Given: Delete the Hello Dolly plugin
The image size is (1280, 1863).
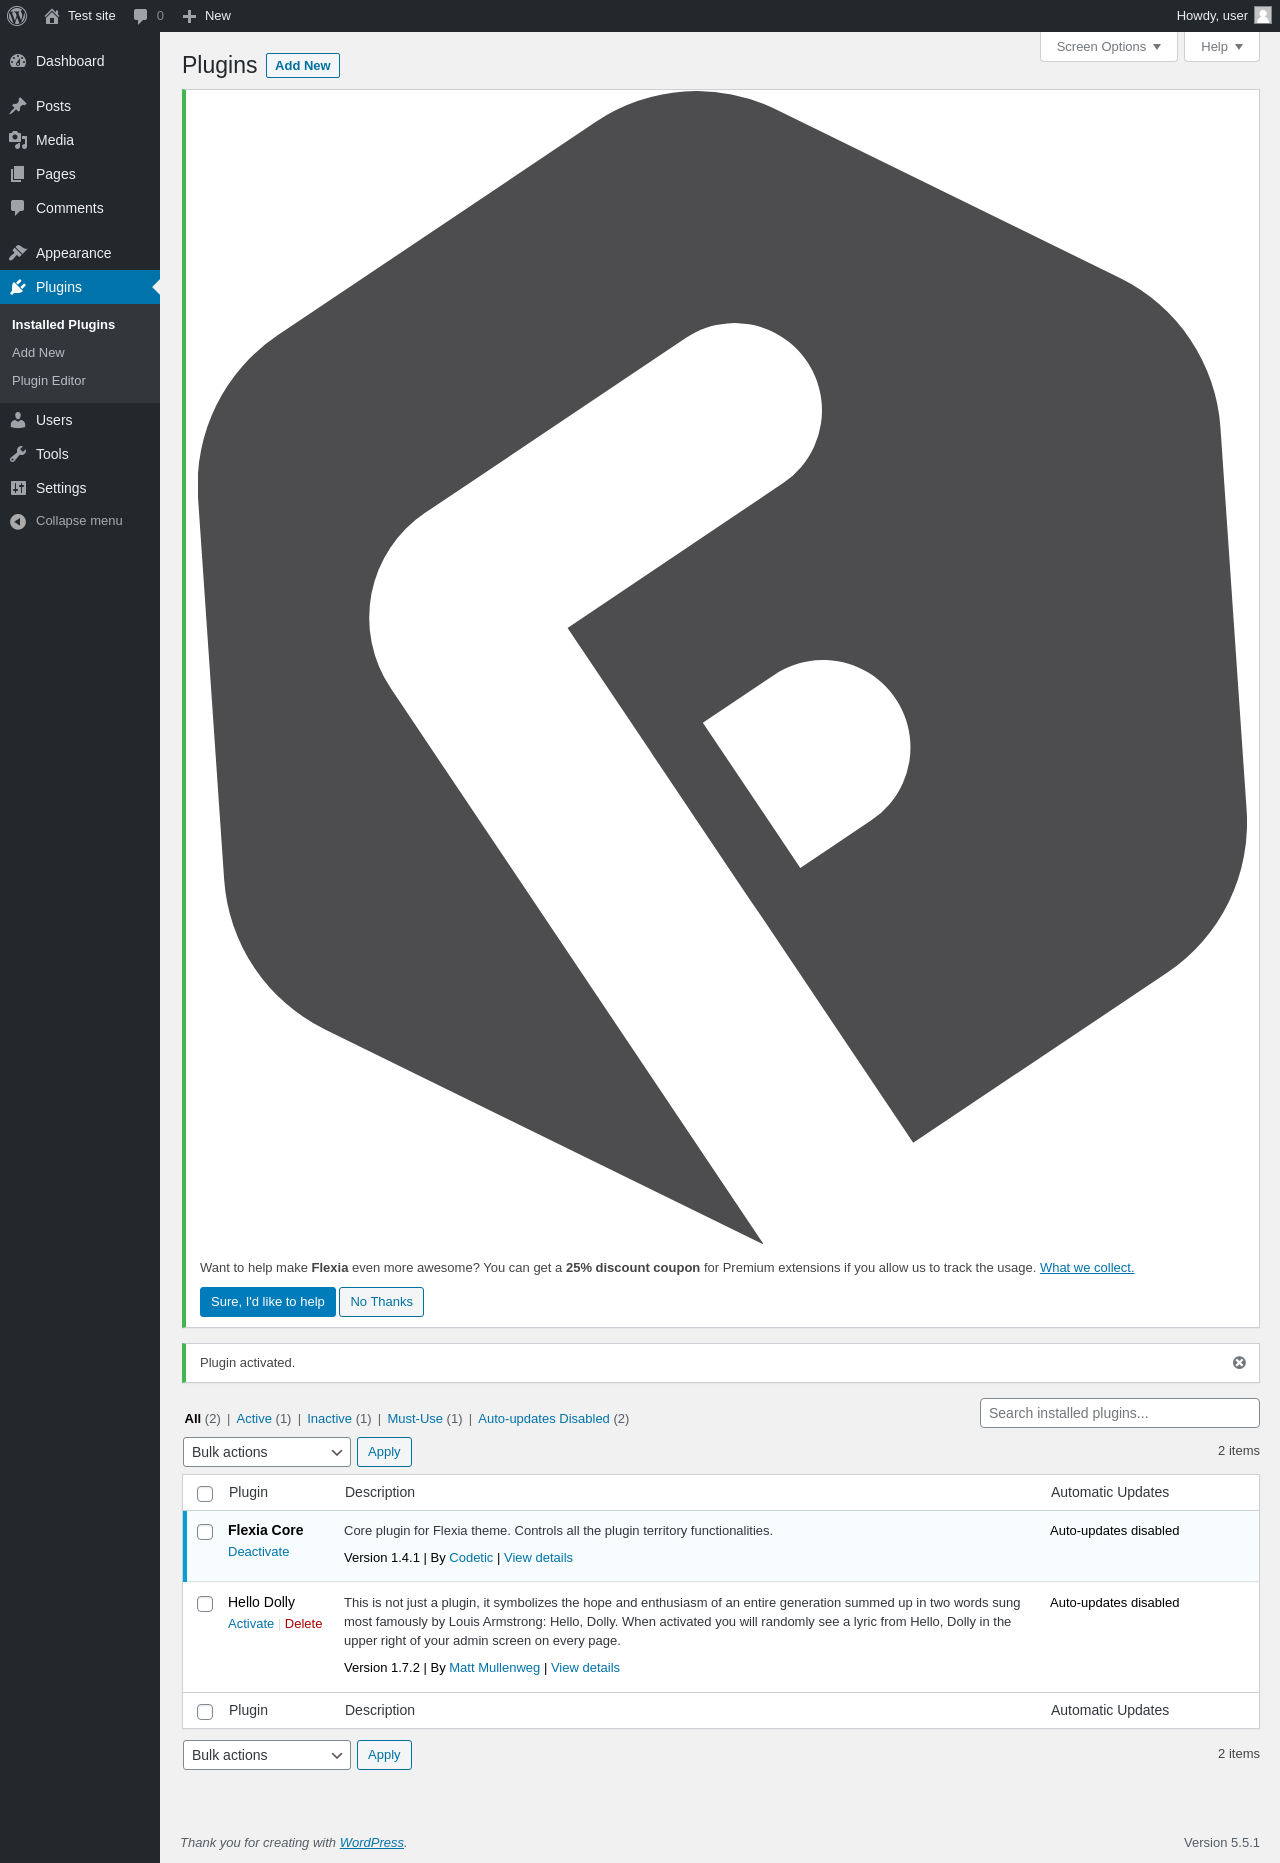Looking at the screenshot, I should point(303,1624).
